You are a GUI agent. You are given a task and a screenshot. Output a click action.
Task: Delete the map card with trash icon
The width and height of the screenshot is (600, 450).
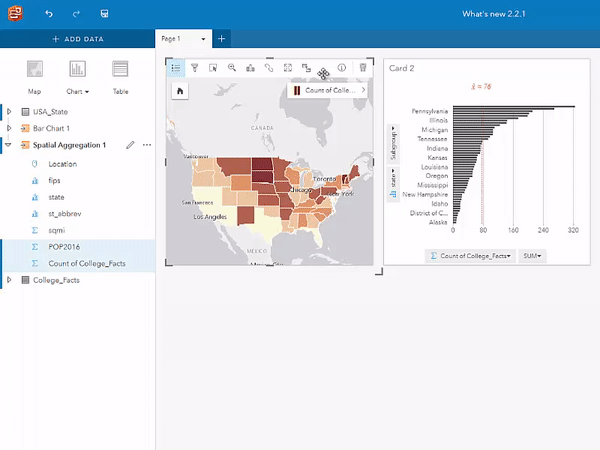click(363, 68)
